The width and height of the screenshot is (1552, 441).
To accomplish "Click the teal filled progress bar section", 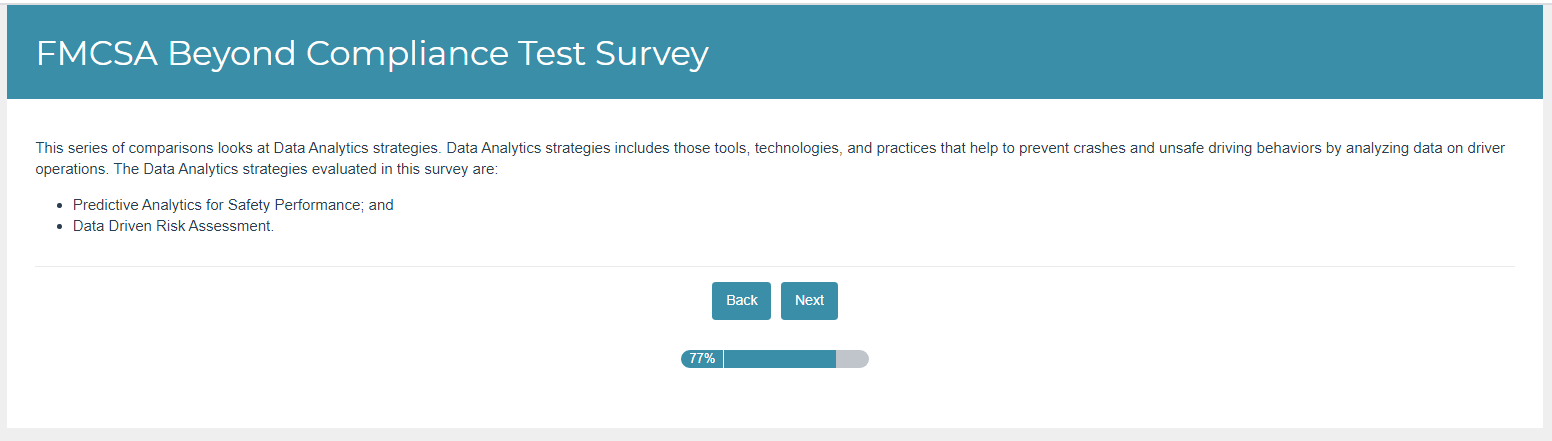I will (x=779, y=359).
